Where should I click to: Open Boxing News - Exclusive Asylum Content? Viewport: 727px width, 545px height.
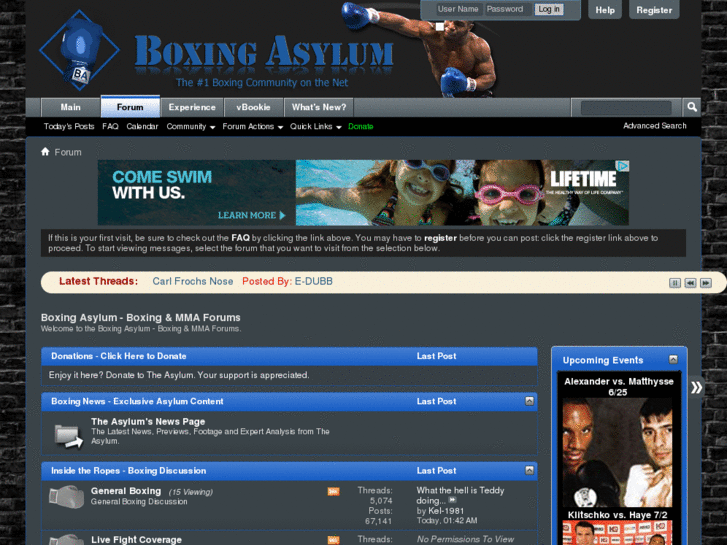[137, 401]
